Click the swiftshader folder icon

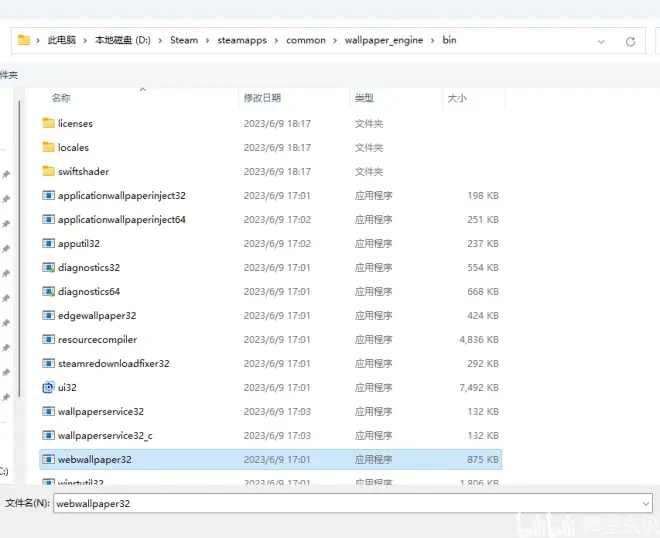(x=48, y=171)
